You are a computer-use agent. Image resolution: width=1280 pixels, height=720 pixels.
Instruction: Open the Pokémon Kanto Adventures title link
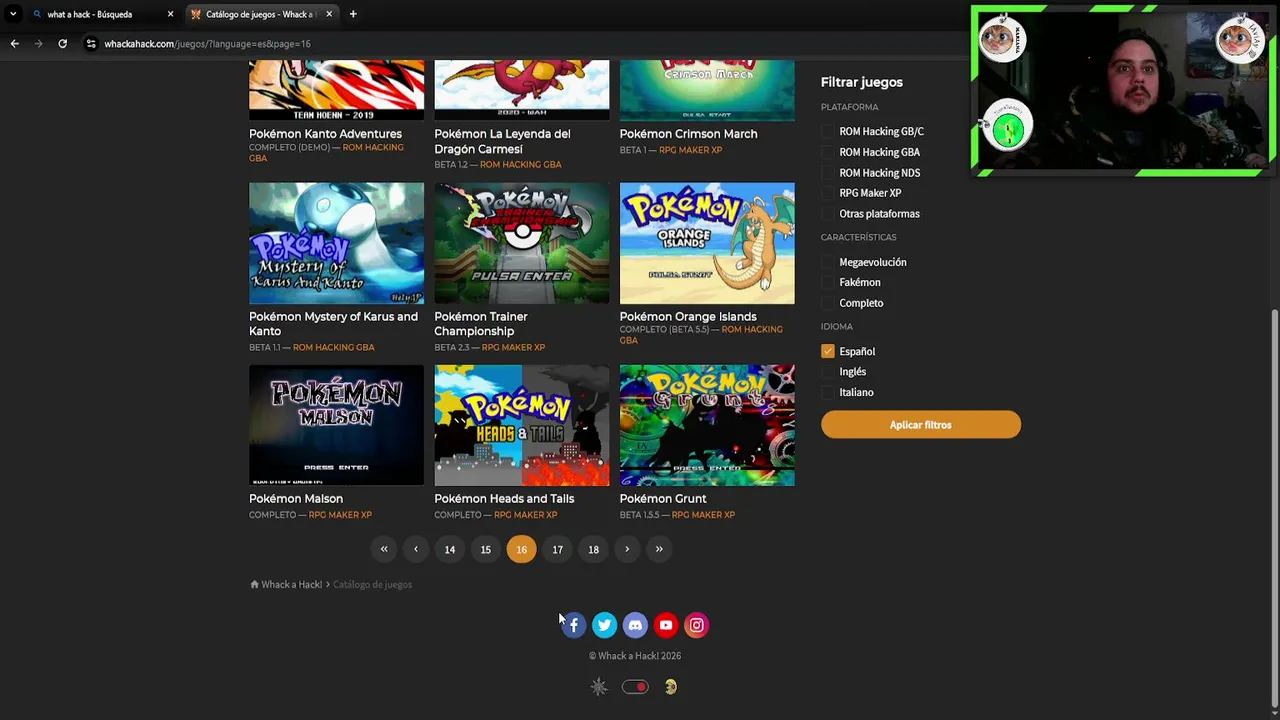pos(325,134)
